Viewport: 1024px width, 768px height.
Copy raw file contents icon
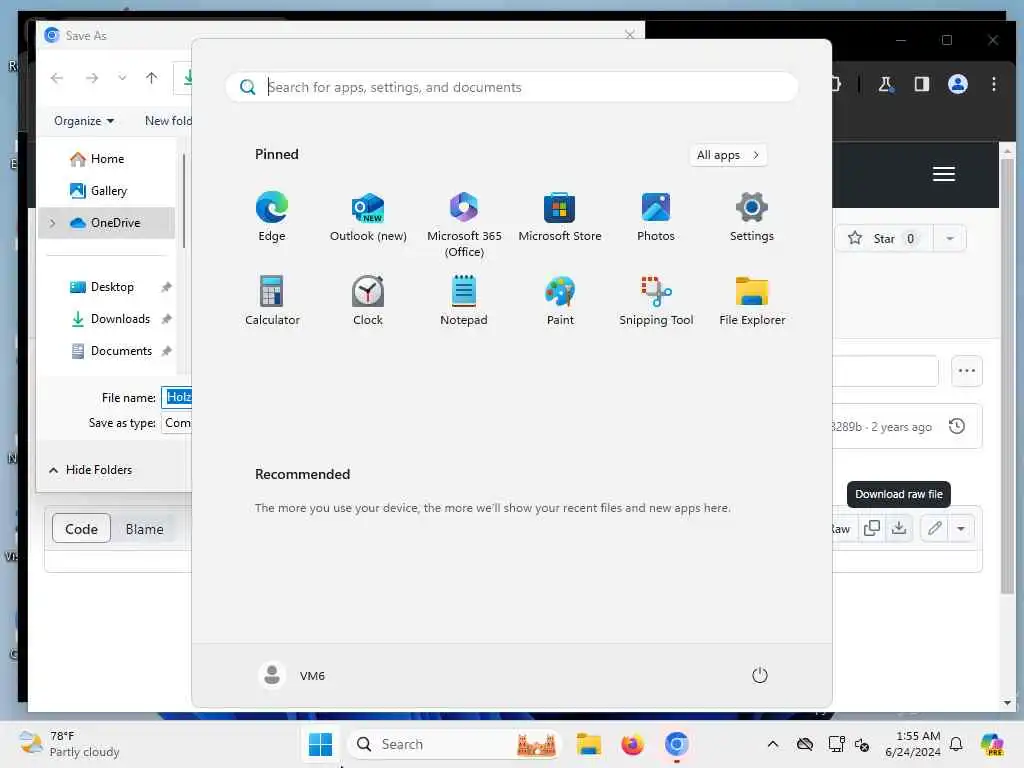[x=872, y=528]
